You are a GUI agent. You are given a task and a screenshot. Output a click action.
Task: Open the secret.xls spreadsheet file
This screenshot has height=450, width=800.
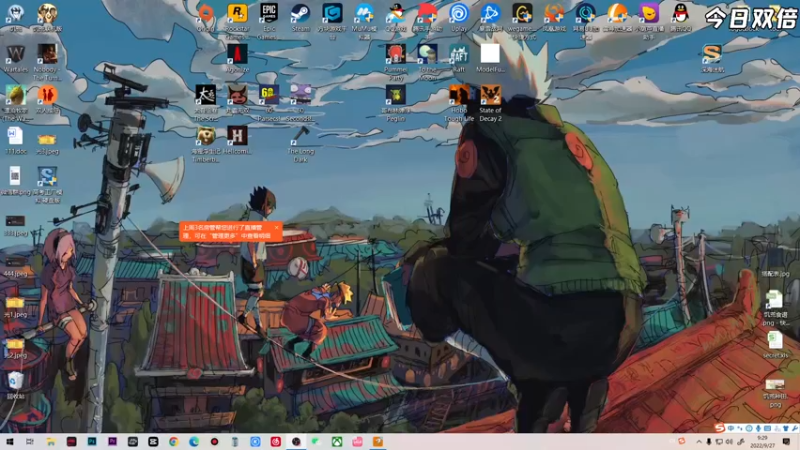click(774, 341)
